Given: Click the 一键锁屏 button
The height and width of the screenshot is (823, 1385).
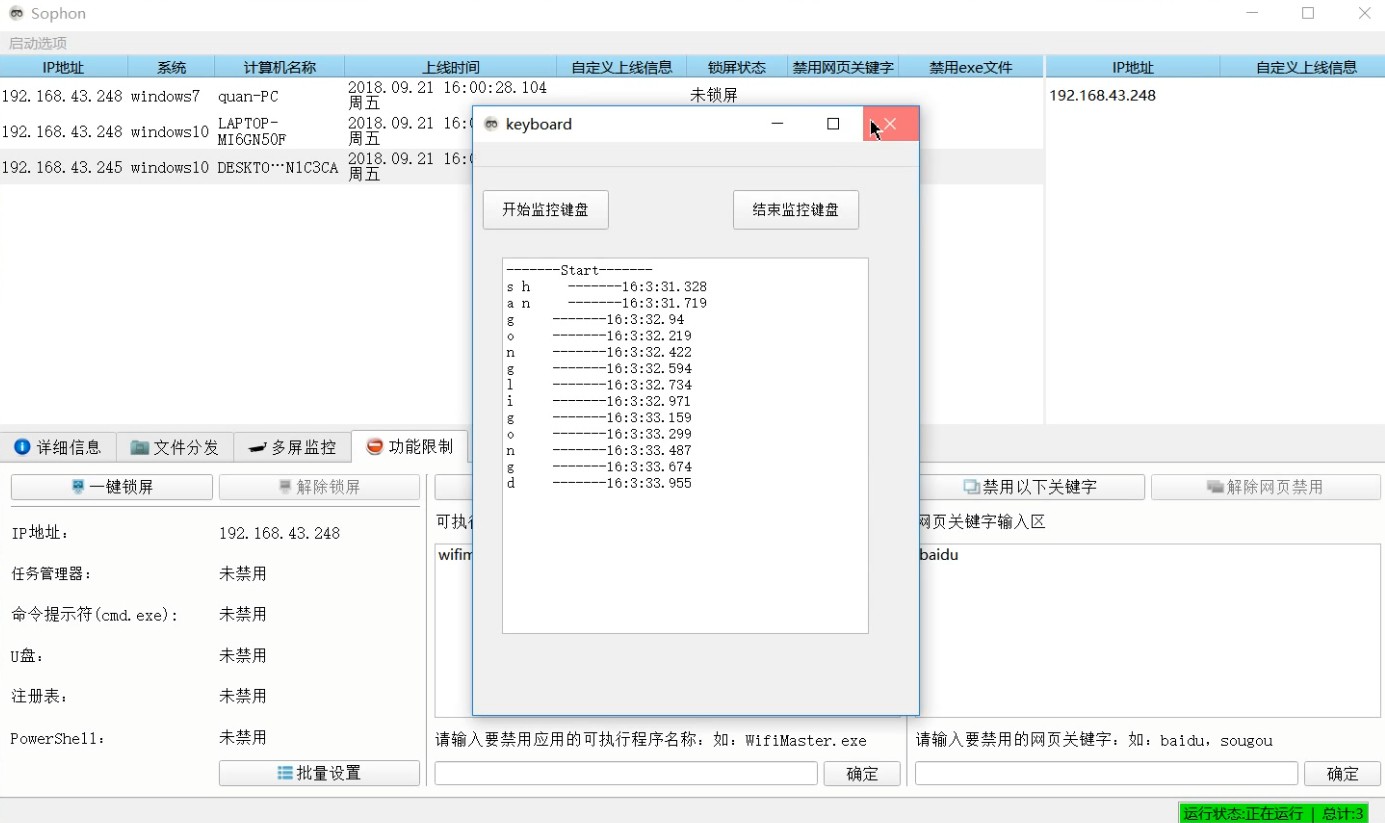Looking at the screenshot, I should pyautogui.click(x=112, y=487).
